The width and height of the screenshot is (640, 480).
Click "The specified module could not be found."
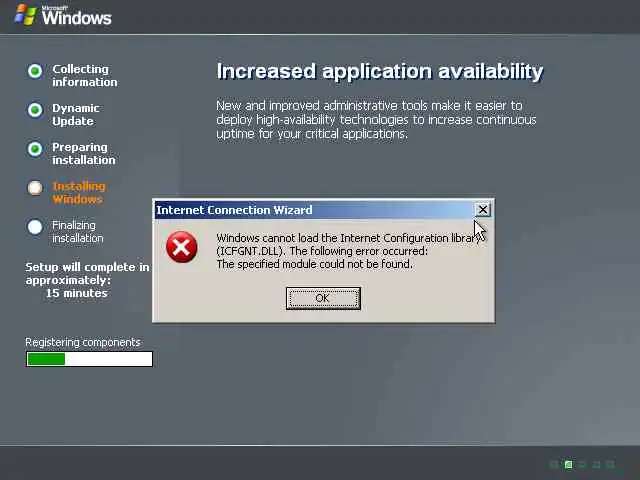314,264
